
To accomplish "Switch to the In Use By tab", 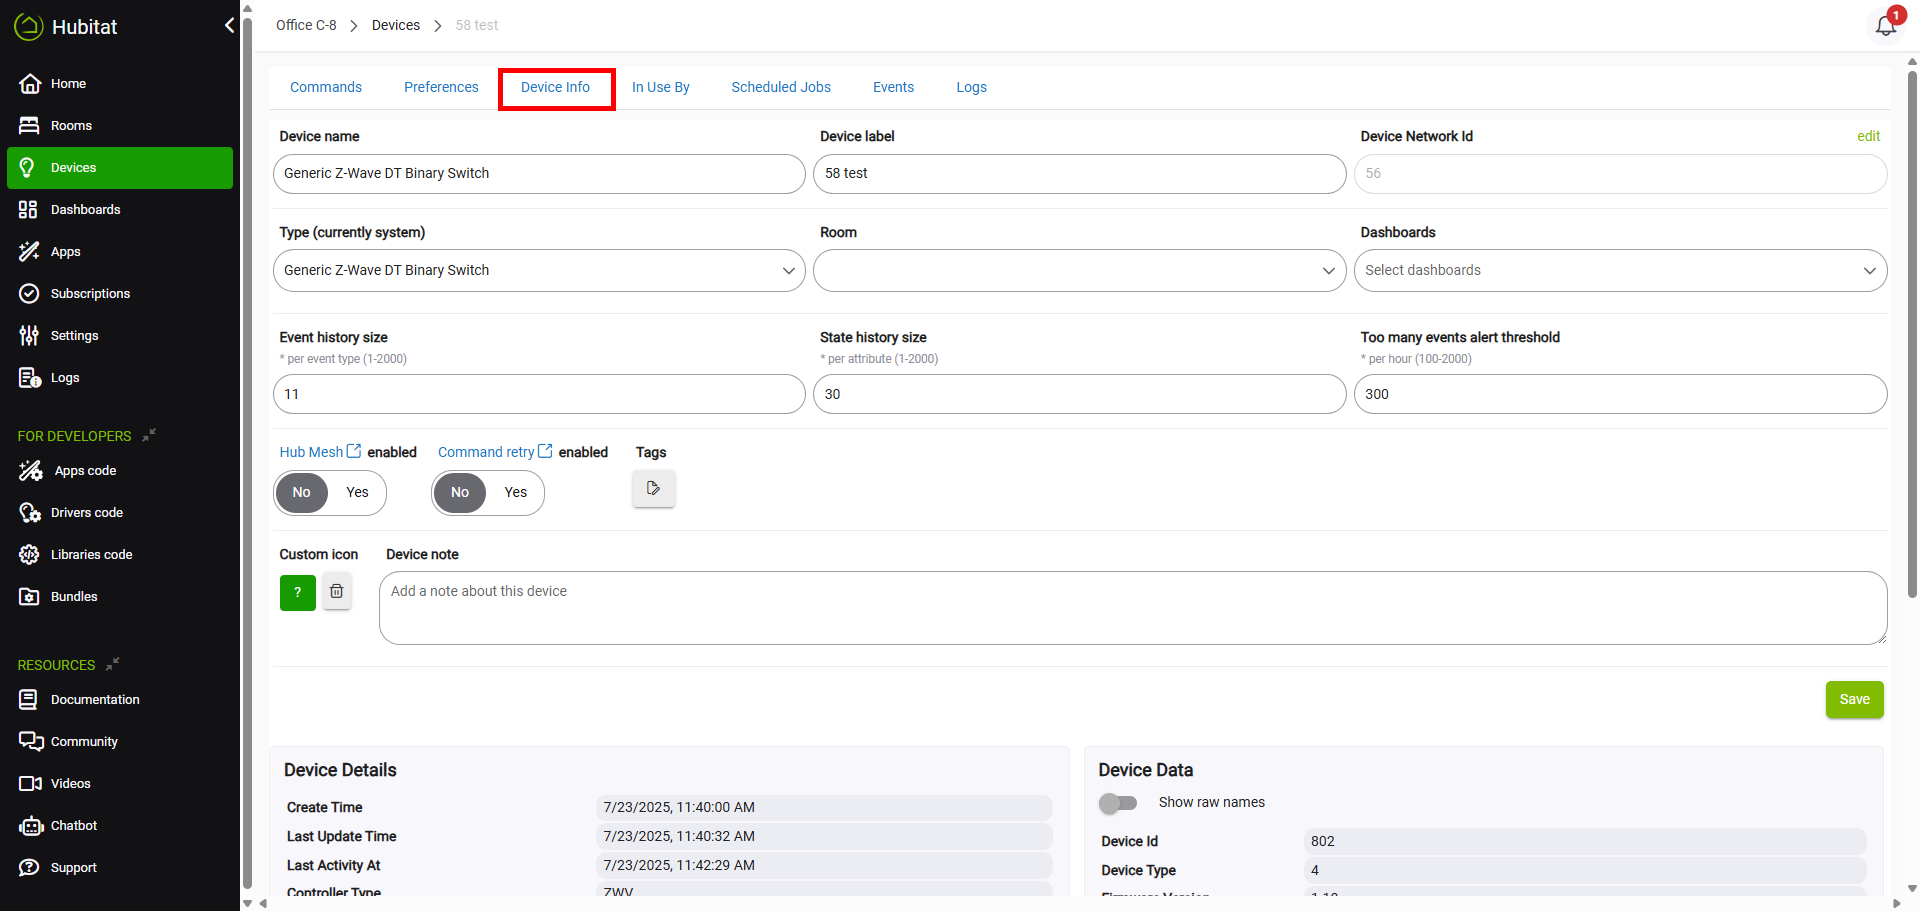I will coord(661,88).
